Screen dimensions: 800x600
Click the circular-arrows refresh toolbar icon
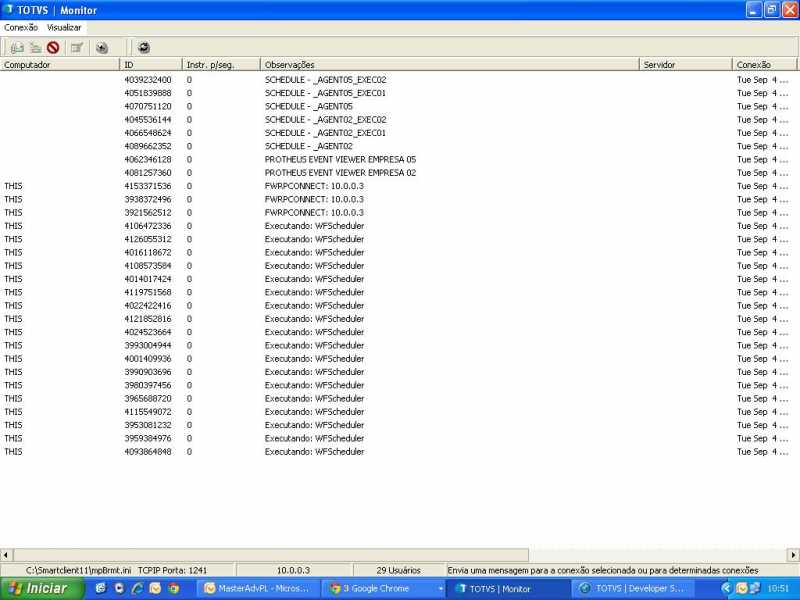coord(144,48)
